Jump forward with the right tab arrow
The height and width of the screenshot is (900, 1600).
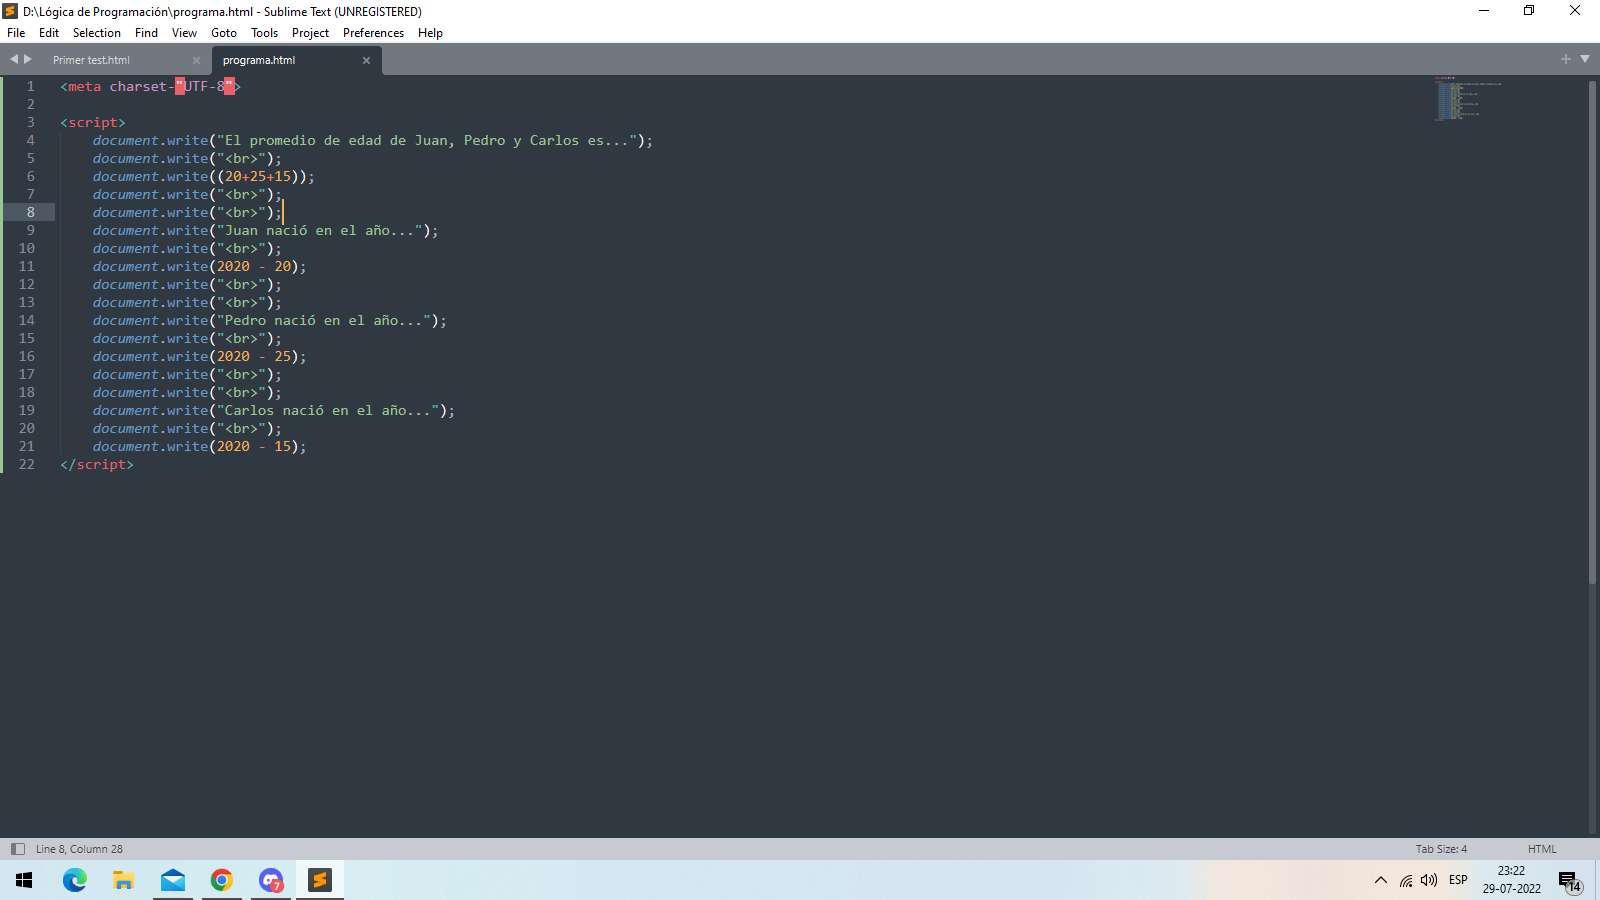(28, 59)
